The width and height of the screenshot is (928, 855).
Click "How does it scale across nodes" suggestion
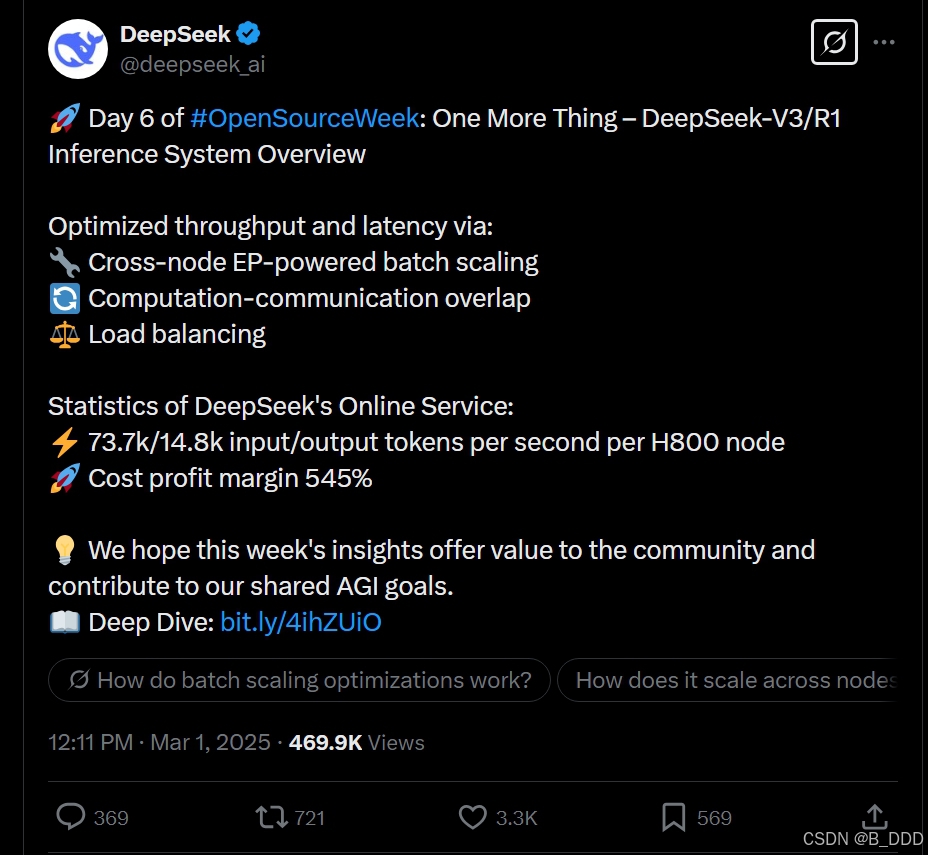click(733, 680)
